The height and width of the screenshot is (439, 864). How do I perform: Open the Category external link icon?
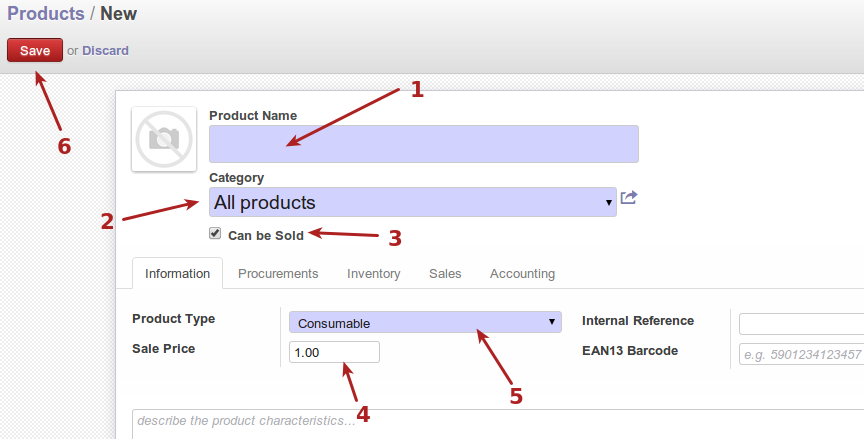pos(628,198)
